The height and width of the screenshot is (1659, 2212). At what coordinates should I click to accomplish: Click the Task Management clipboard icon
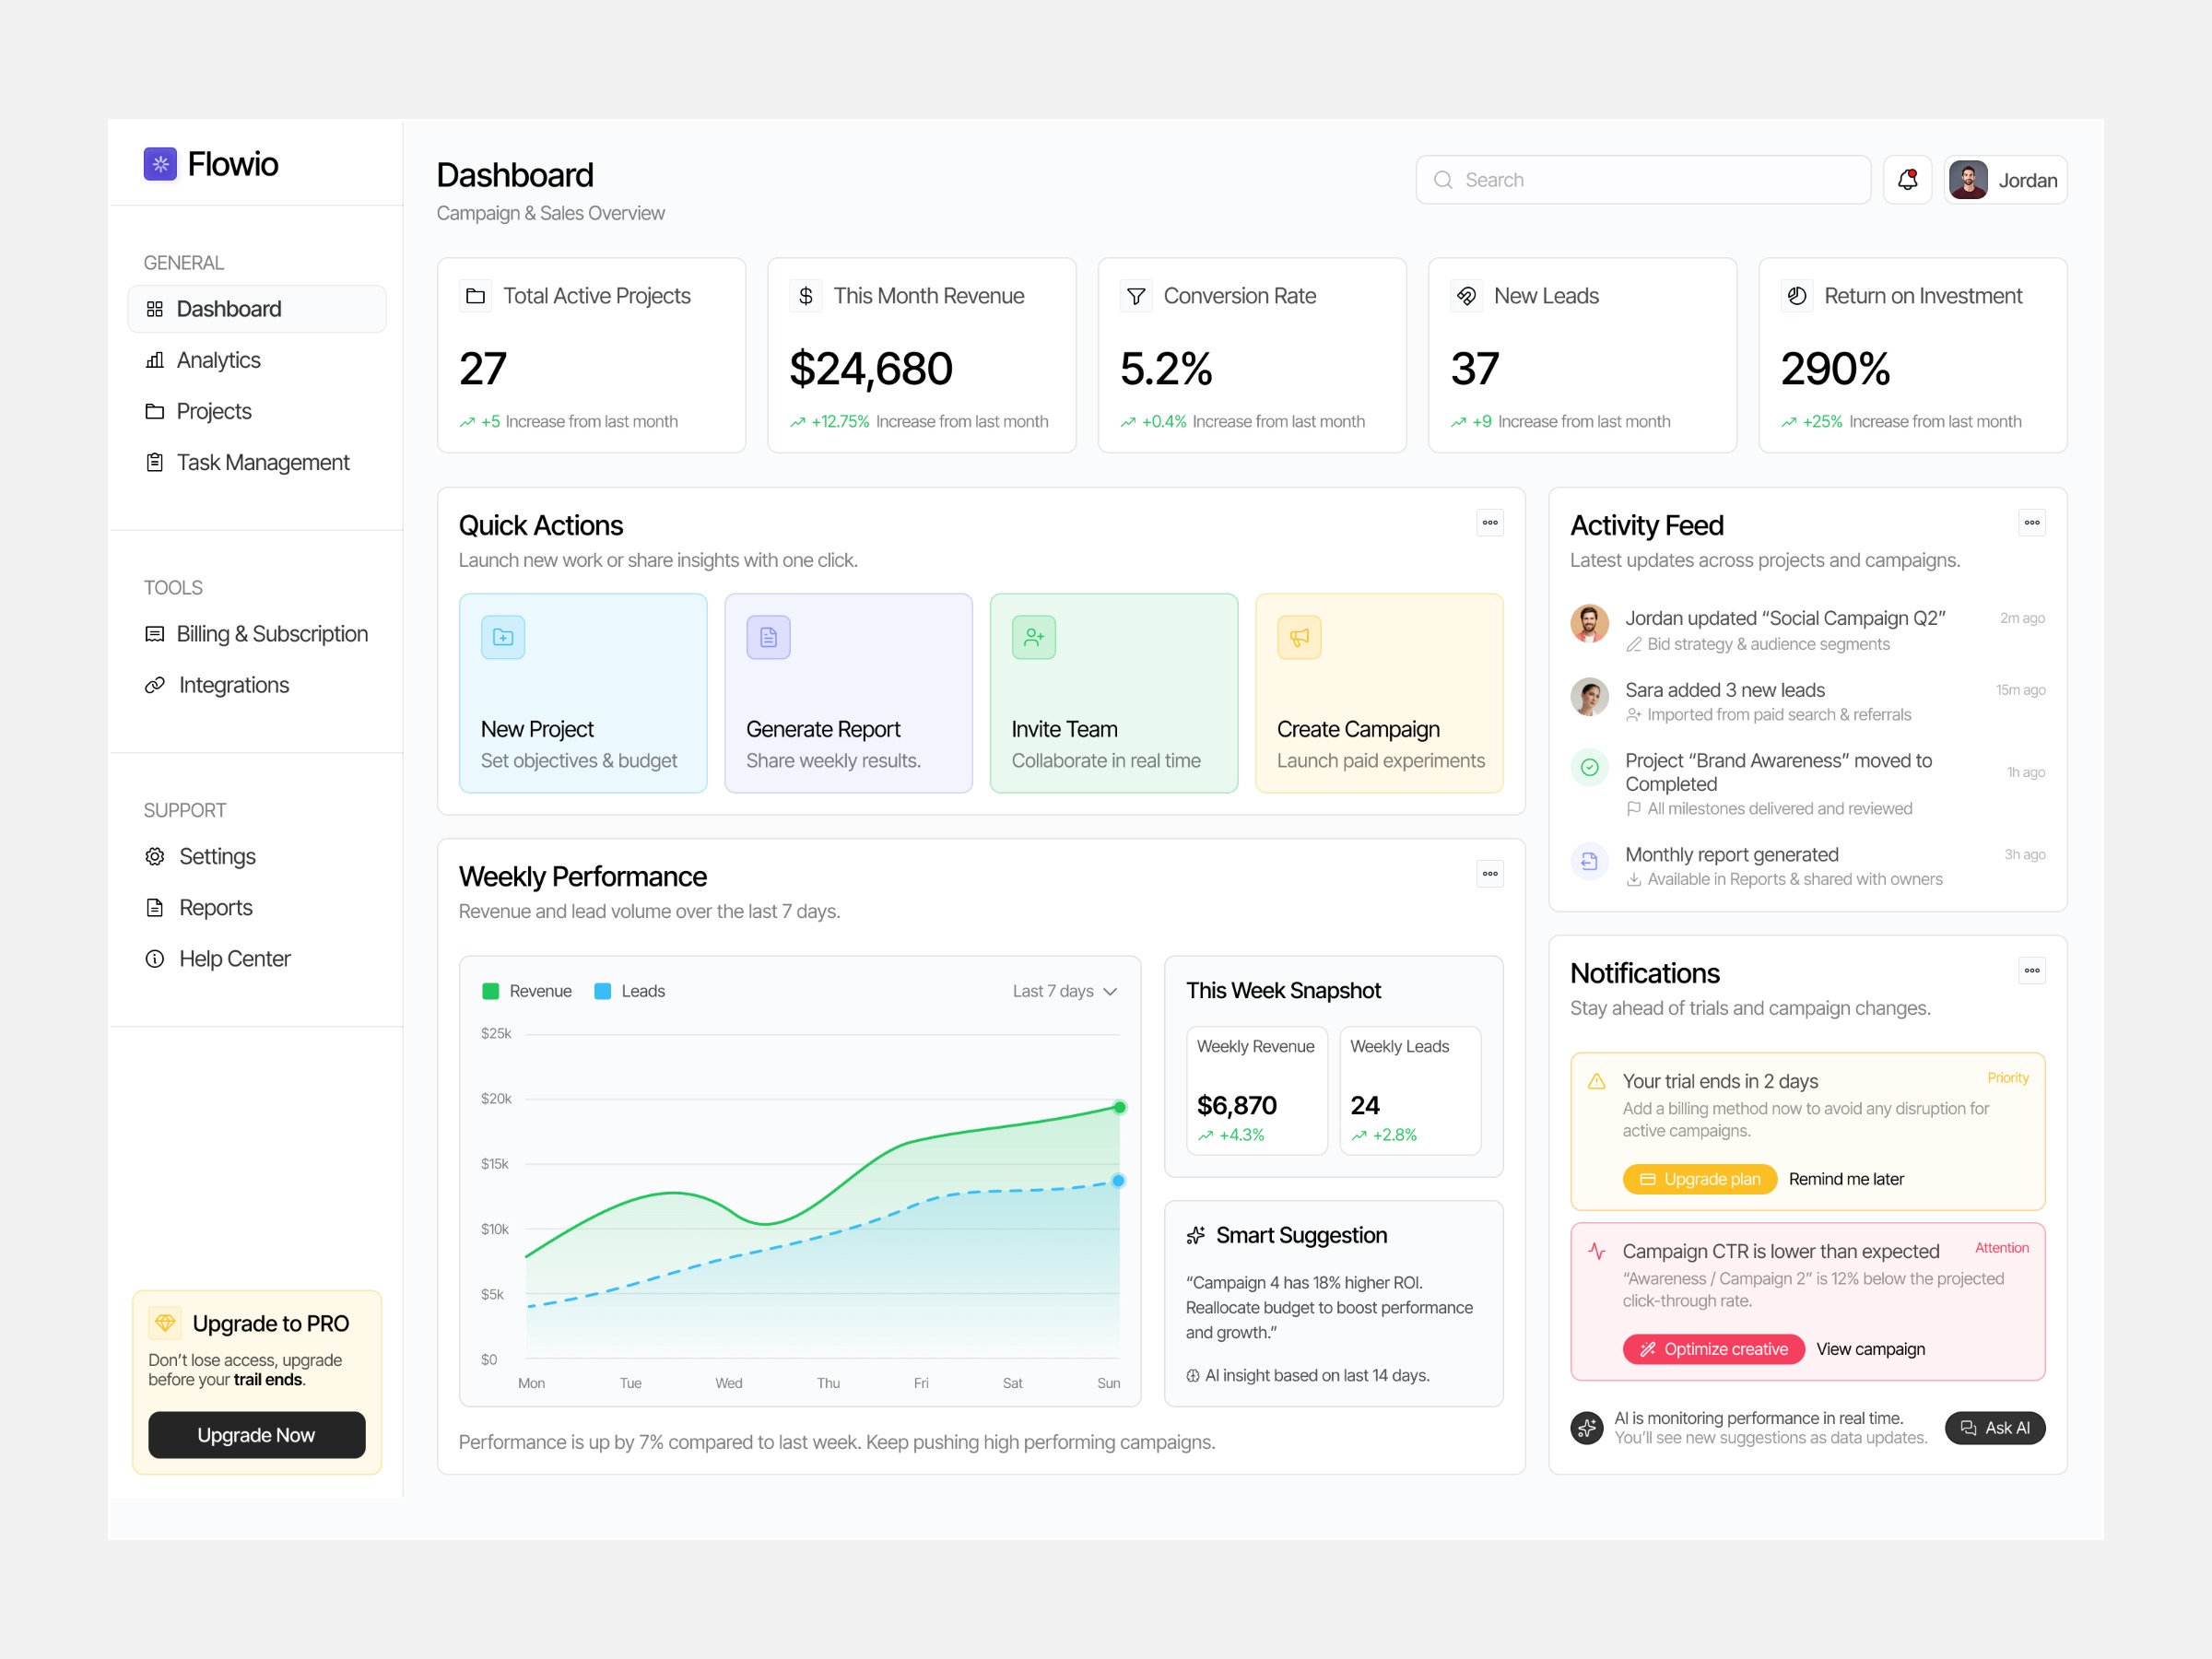154,462
